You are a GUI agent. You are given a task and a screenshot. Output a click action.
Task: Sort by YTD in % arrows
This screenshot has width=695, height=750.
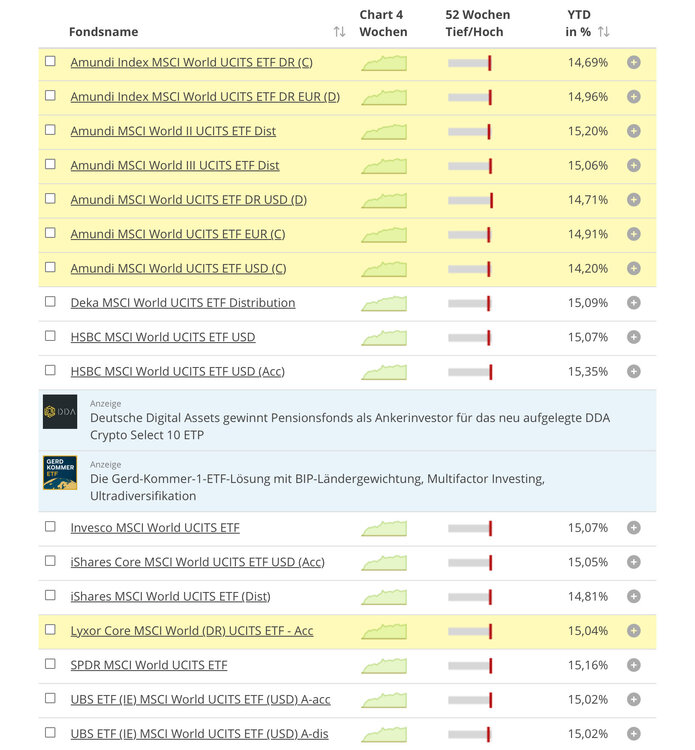click(604, 32)
